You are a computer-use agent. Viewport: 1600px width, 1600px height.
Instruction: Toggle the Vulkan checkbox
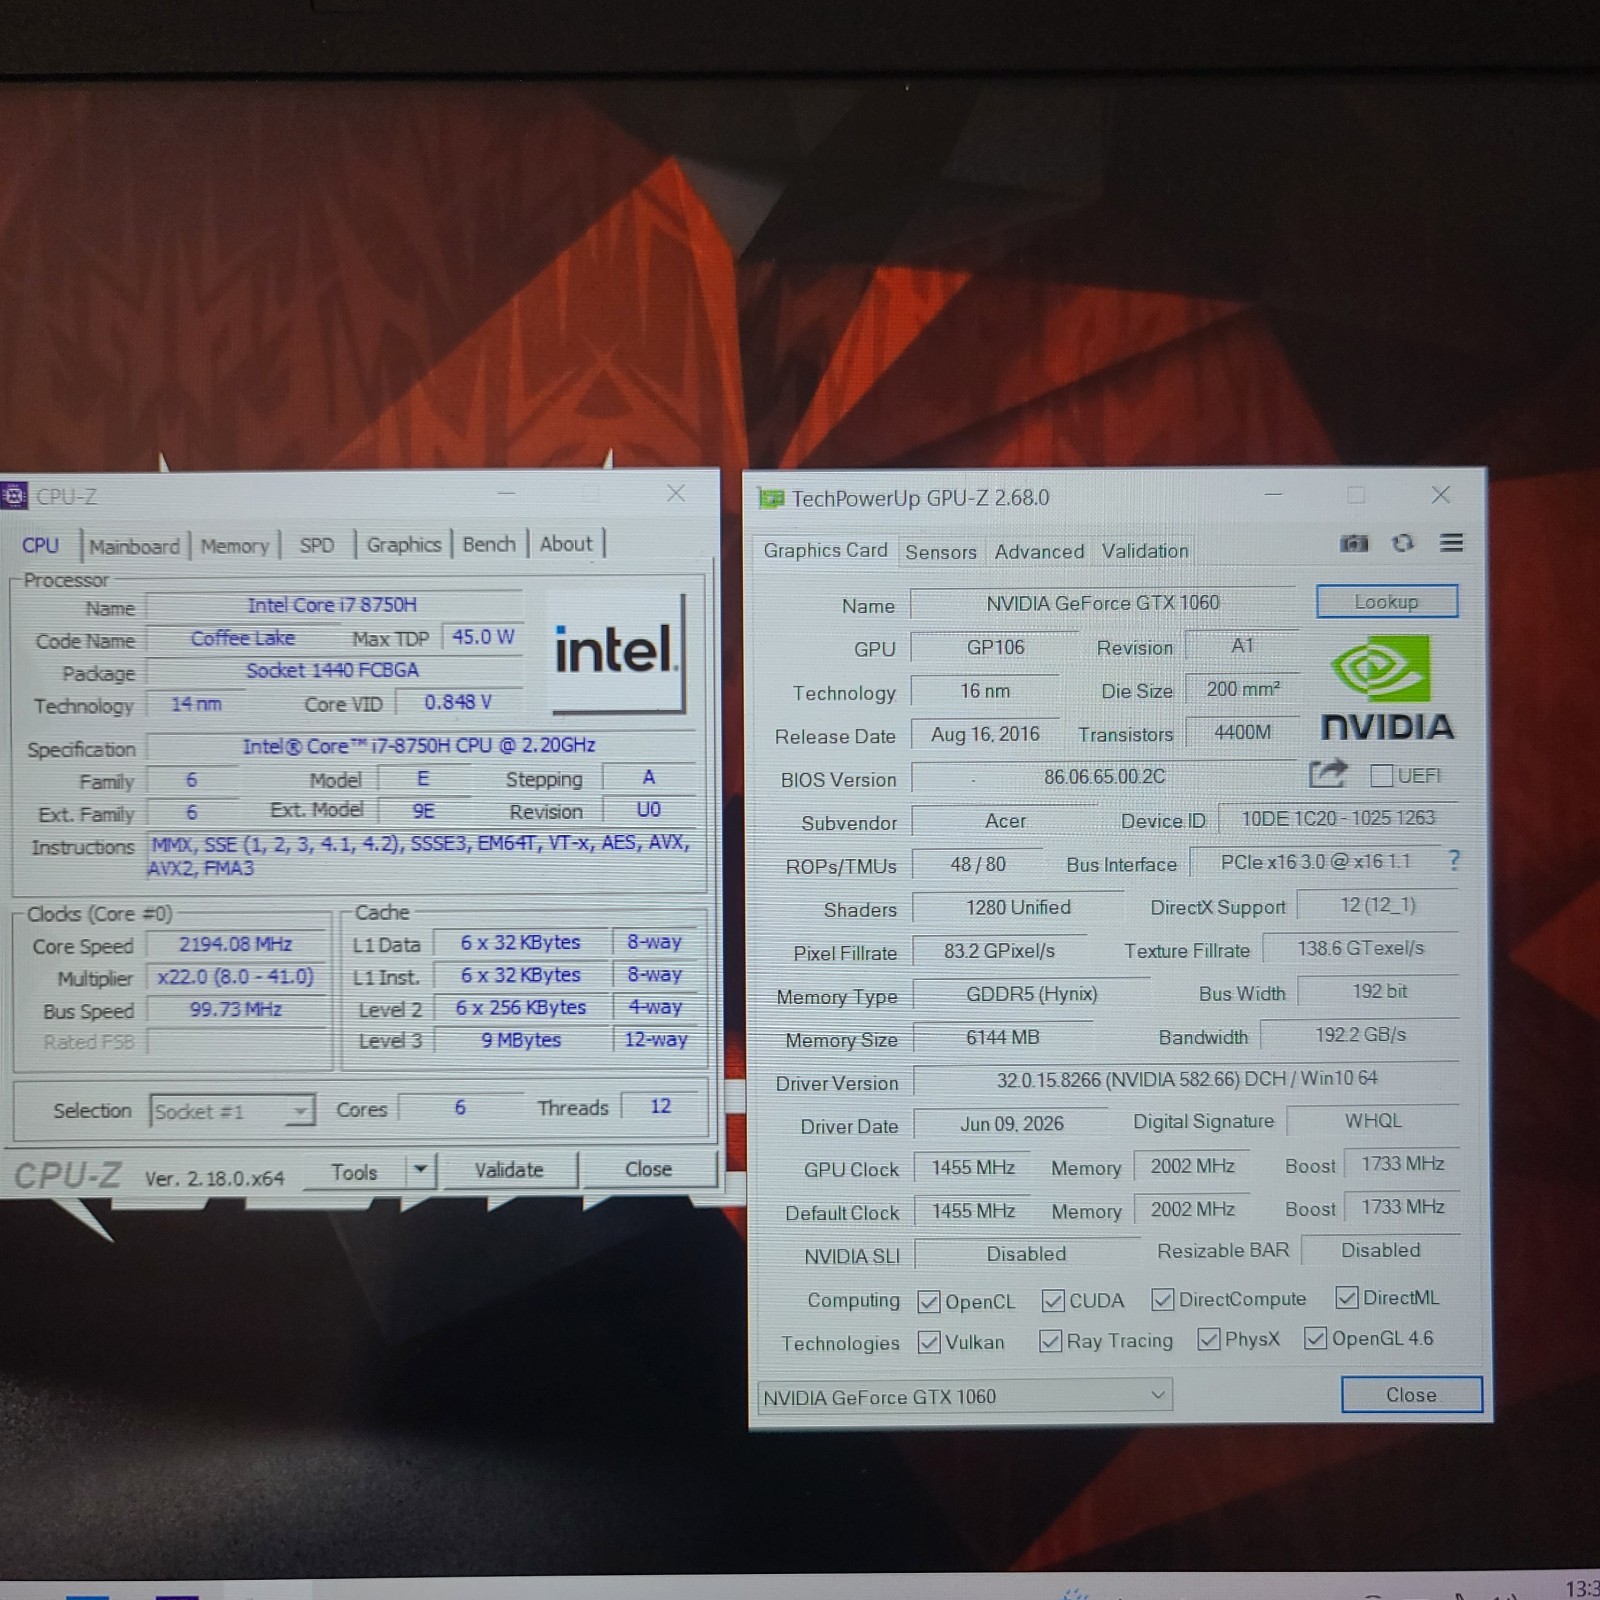(x=928, y=1342)
